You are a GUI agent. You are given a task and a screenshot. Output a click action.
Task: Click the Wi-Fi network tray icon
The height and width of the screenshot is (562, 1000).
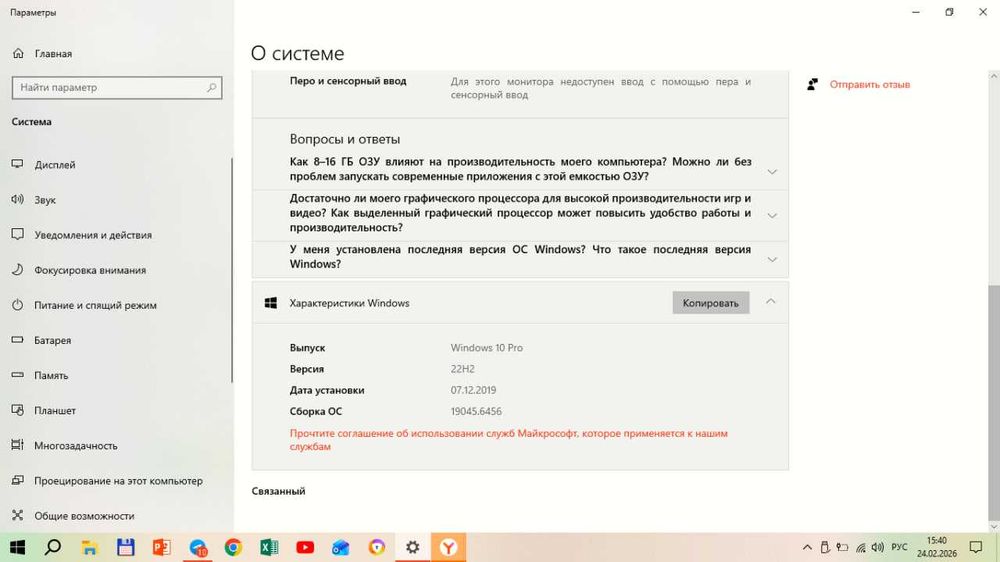[861, 547]
